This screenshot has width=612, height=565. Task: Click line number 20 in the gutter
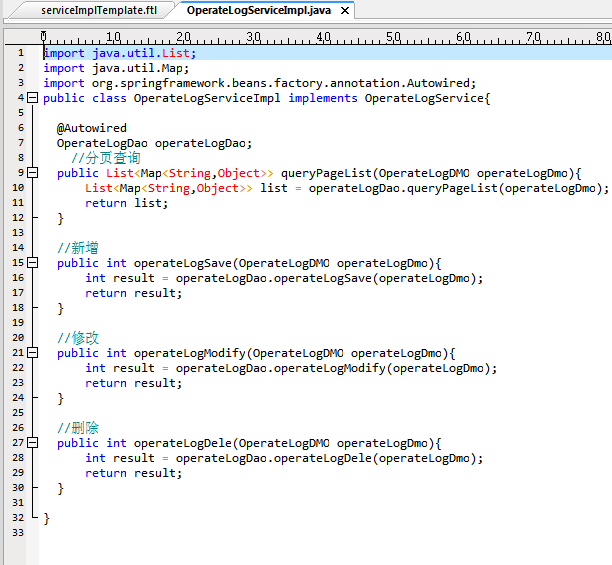tap(18, 338)
